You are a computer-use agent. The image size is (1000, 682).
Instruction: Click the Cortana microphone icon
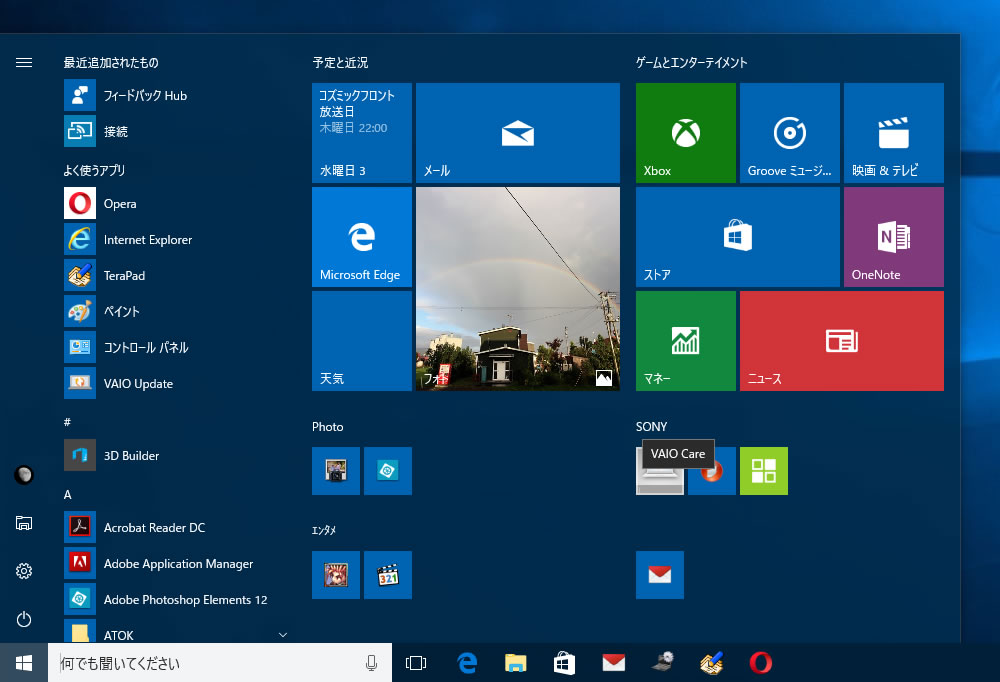click(371, 663)
